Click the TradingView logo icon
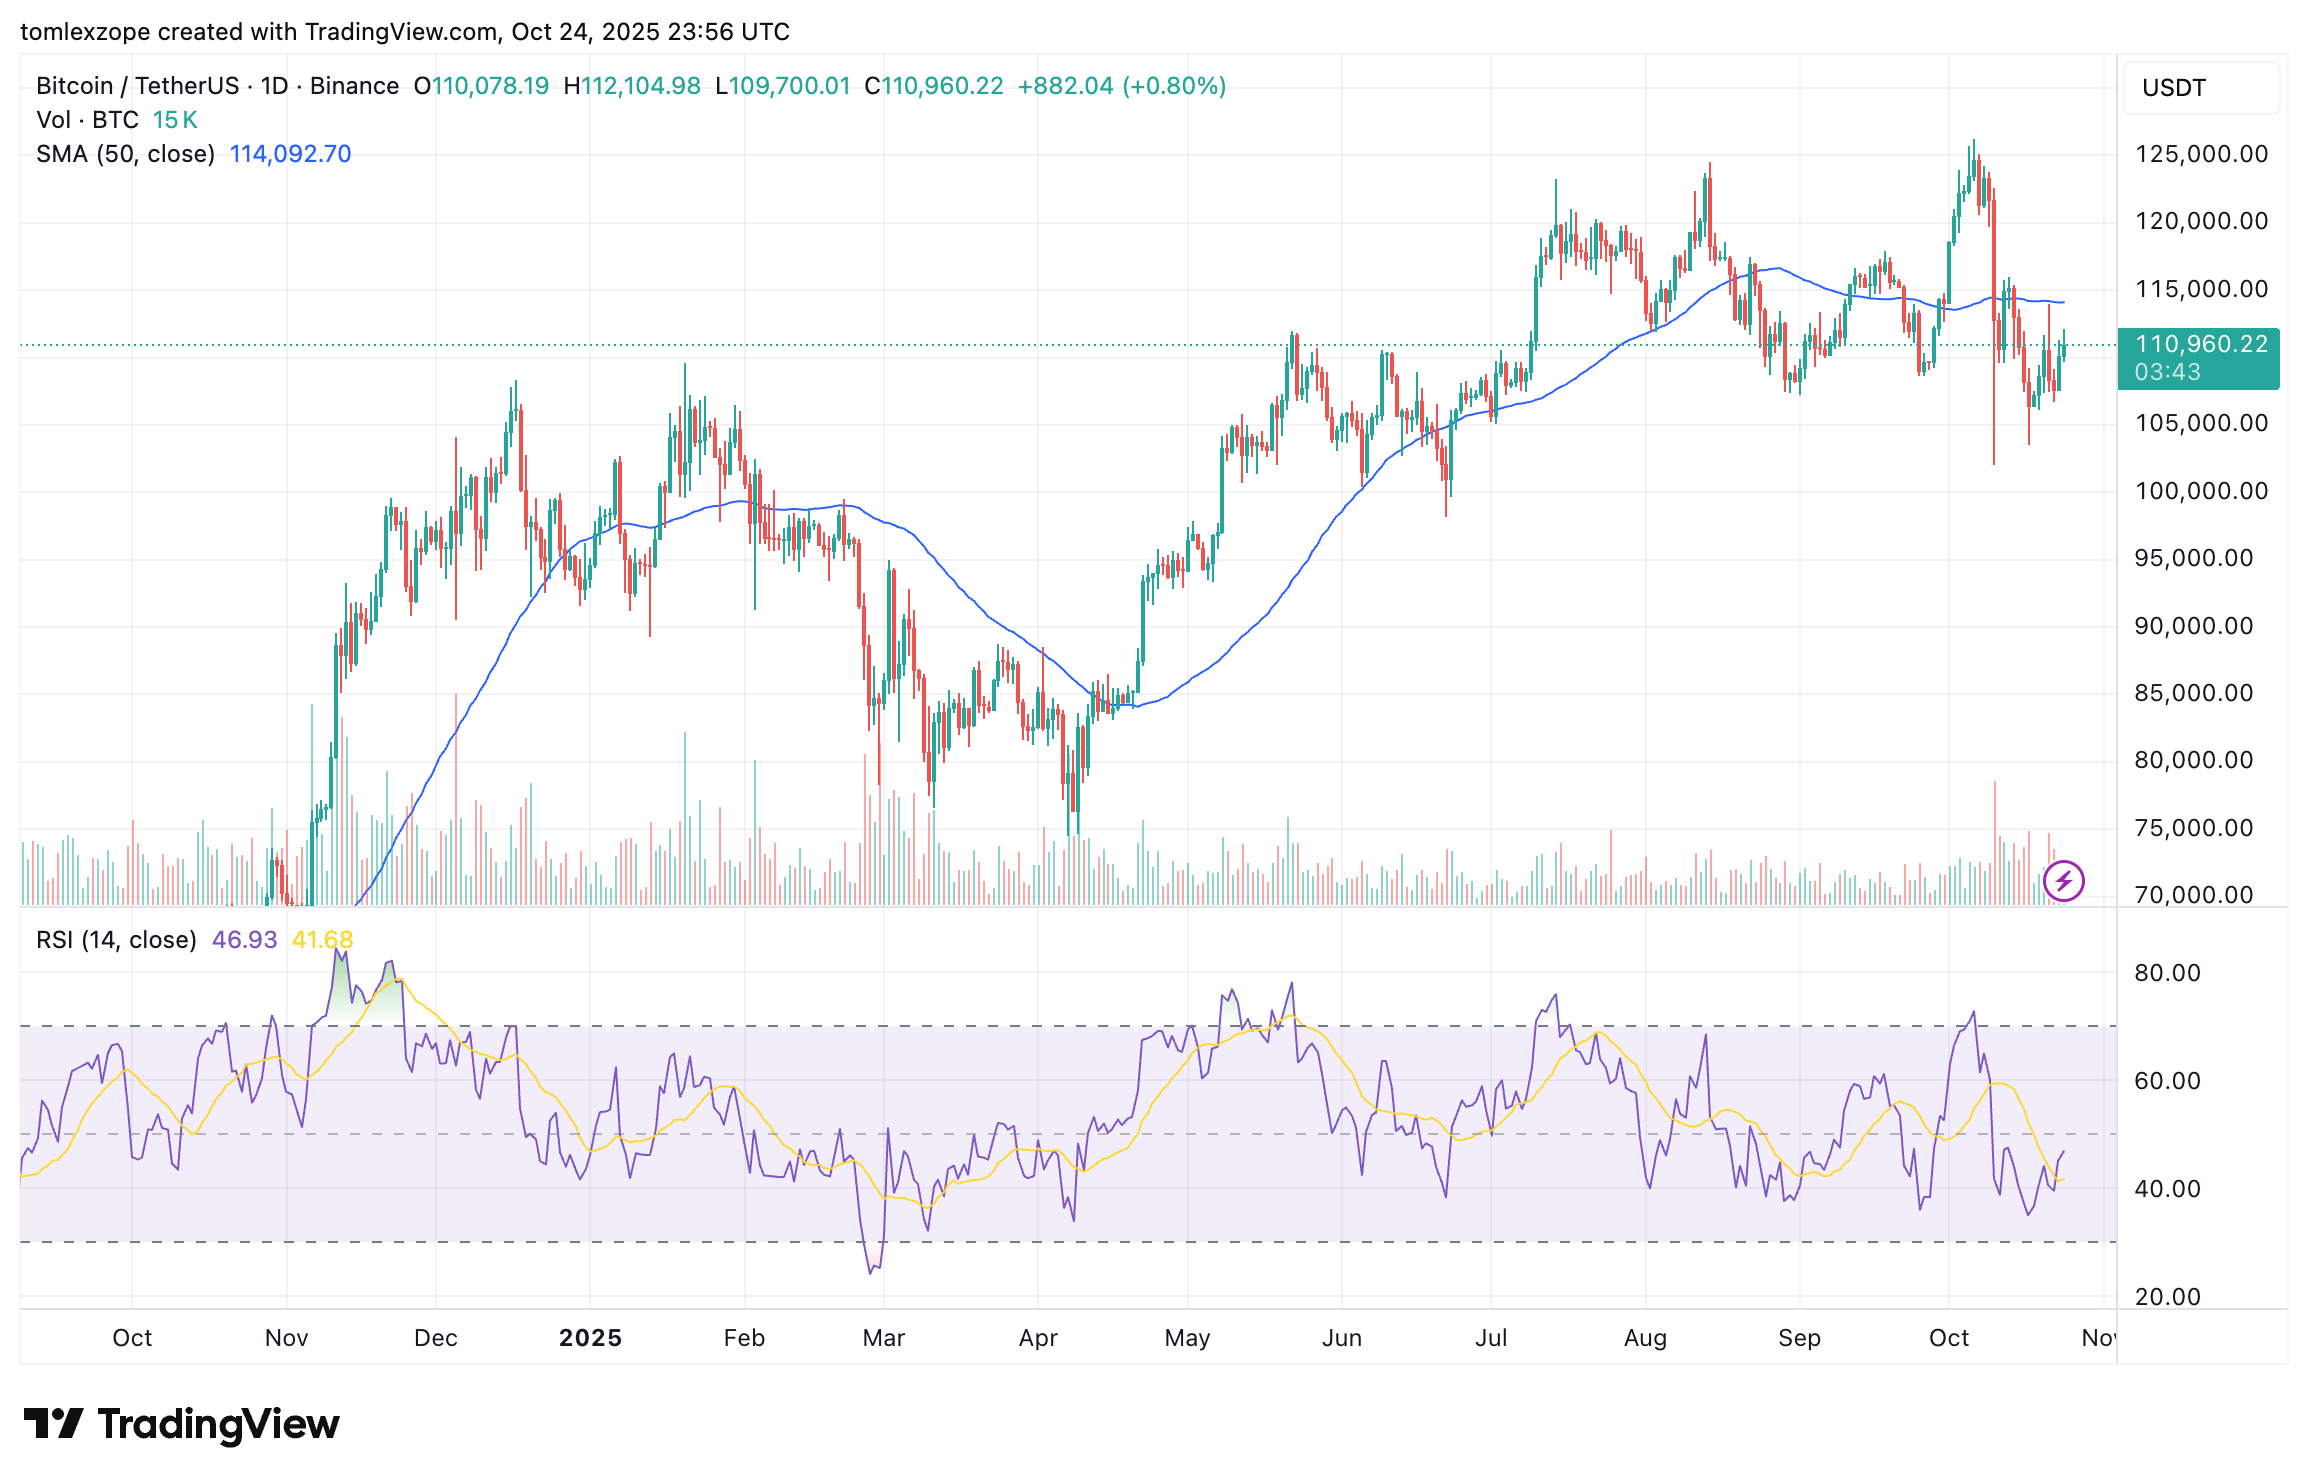The width and height of the screenshot is (2308, 1484). [x=54, y=1424]
